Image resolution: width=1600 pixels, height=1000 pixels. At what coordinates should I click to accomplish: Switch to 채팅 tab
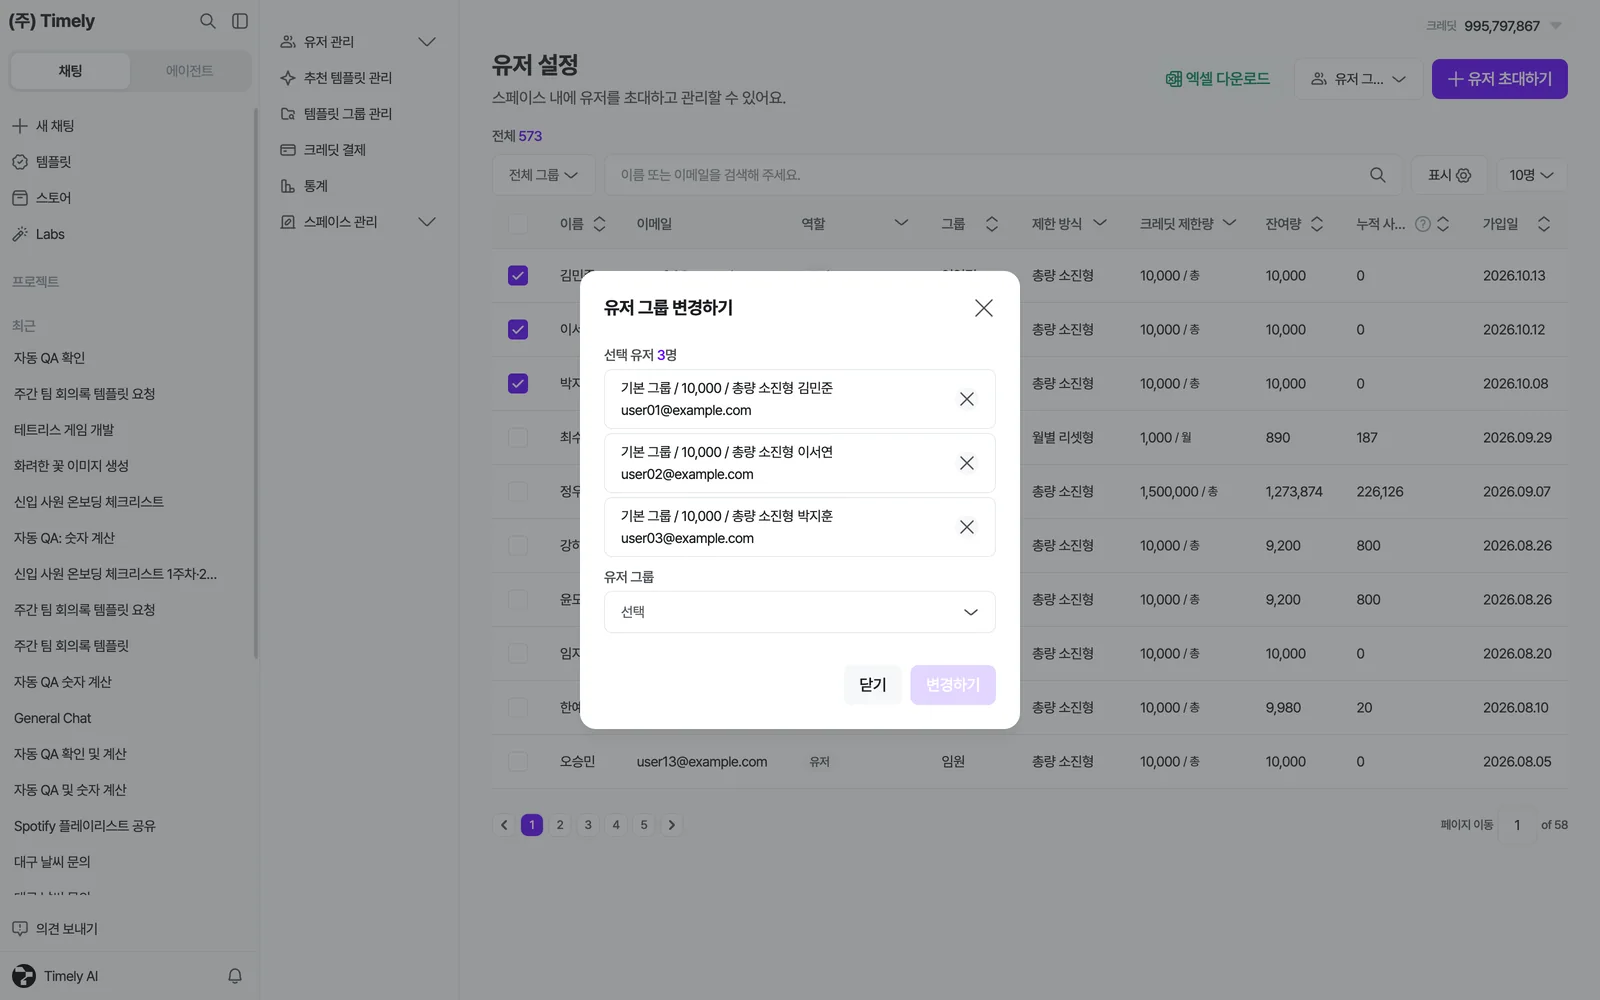tap(70, 71)
